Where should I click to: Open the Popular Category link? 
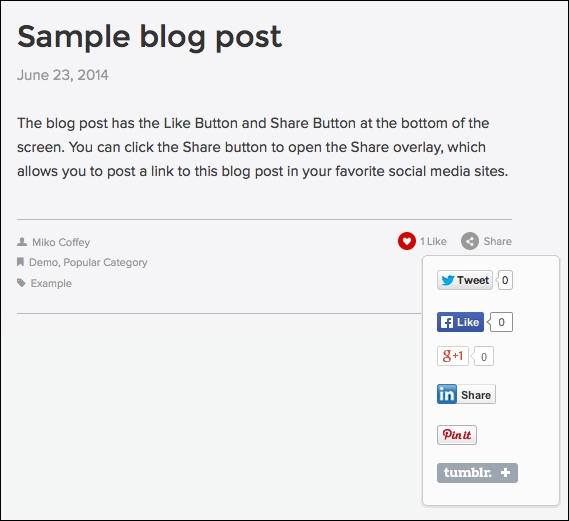(105, 263)
